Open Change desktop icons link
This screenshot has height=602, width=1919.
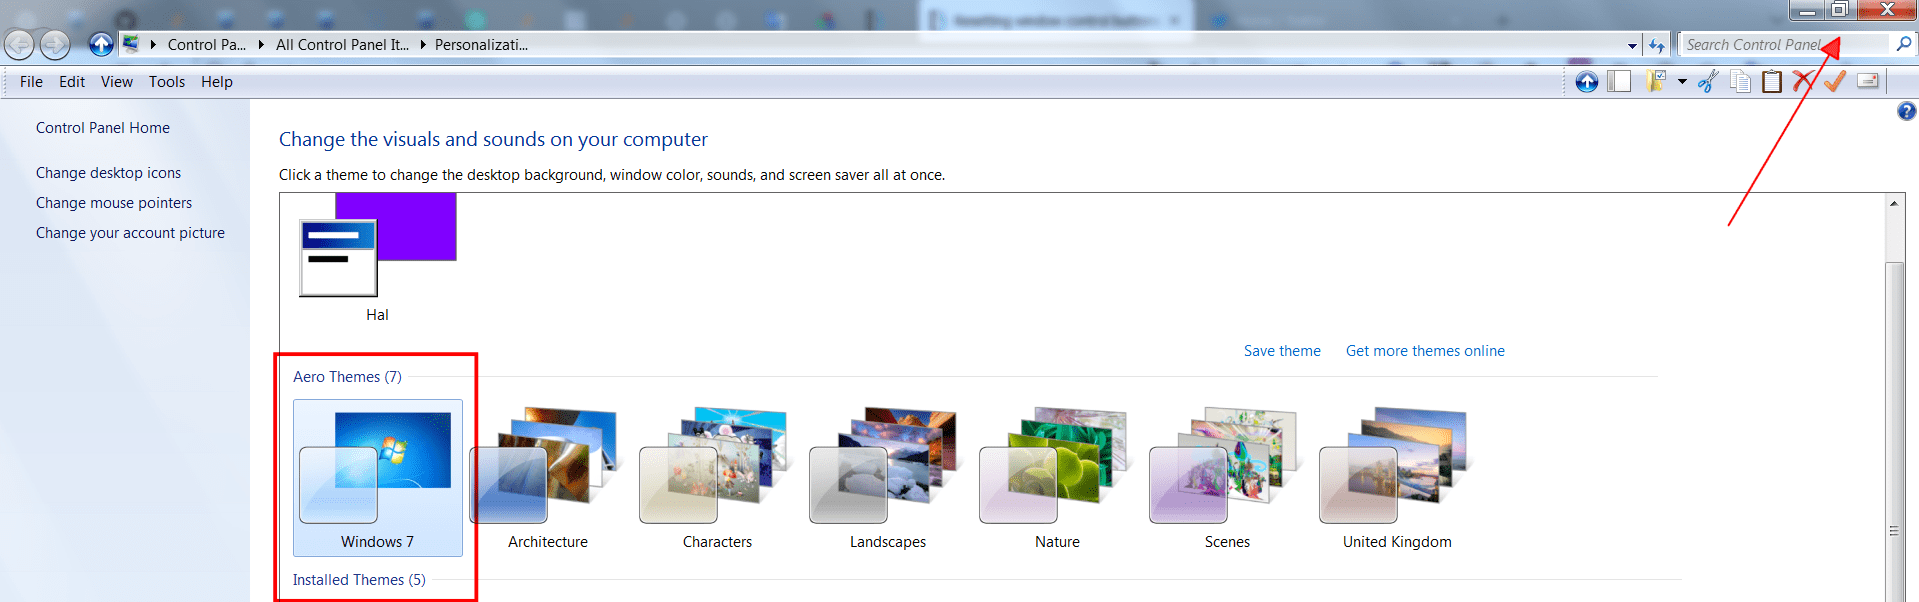108,173
